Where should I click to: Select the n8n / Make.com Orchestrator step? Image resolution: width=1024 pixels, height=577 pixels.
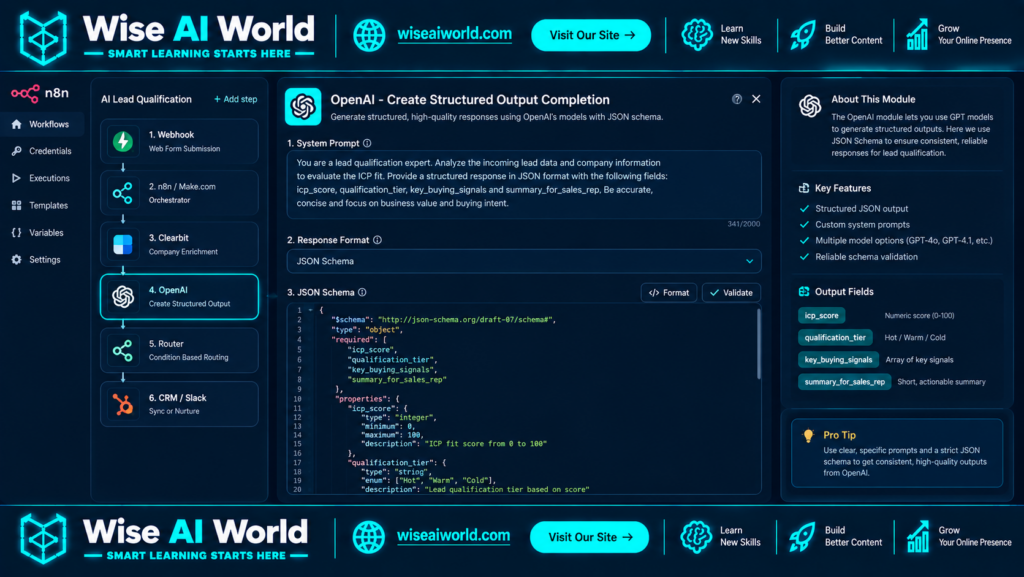click(x=179, y=193)
